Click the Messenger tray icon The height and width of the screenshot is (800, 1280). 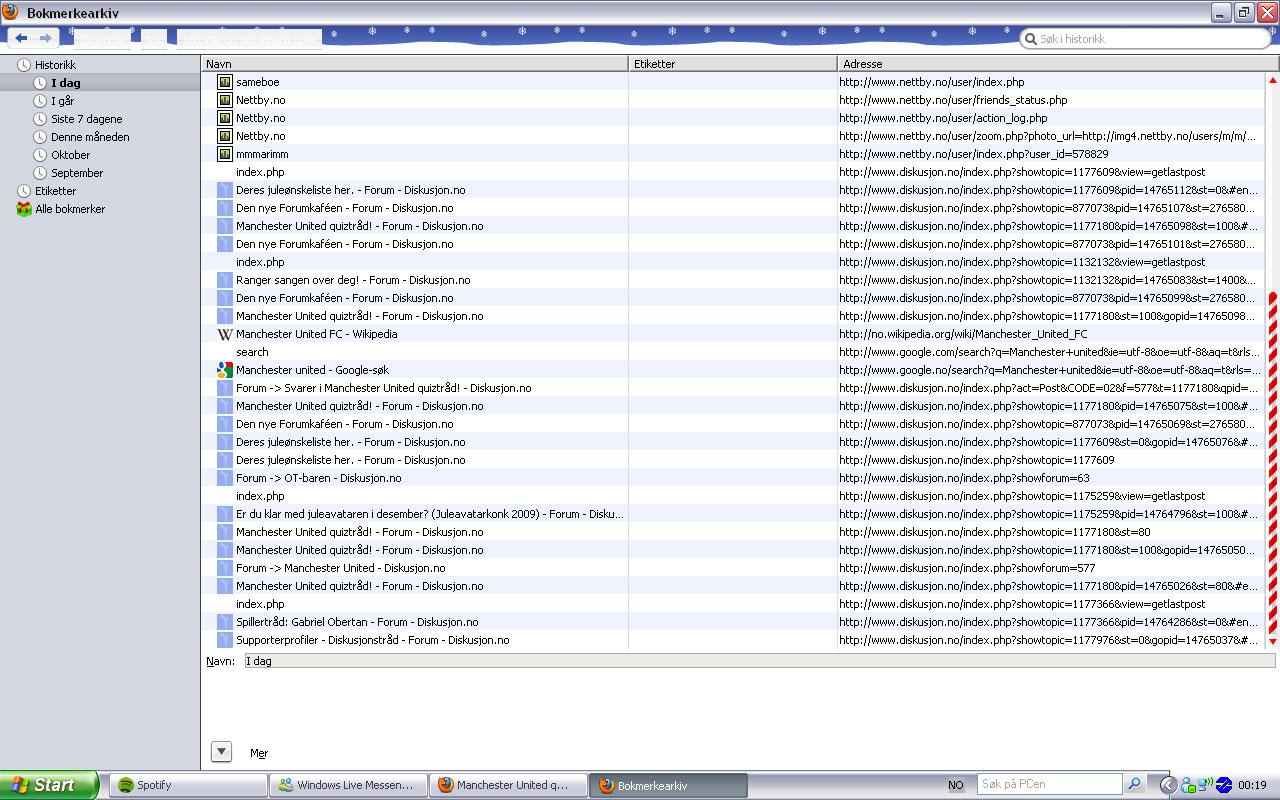pos(1188,785)
